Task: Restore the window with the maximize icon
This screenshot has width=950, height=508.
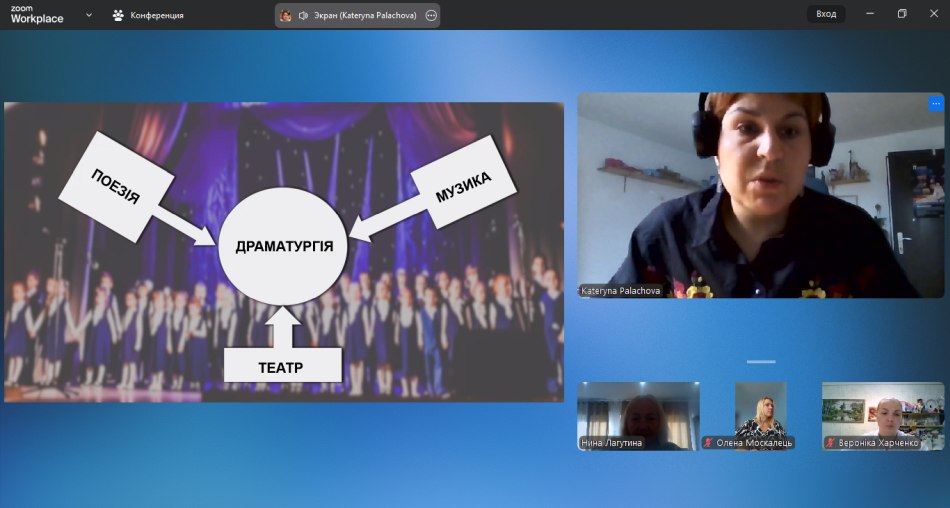Action: point(902,14)
